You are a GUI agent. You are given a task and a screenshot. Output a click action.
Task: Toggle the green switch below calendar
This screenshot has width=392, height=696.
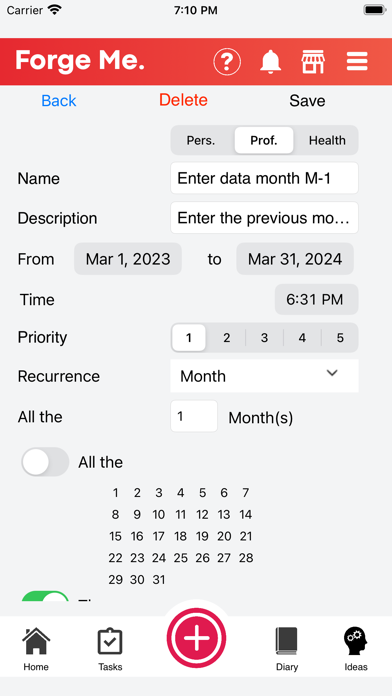tap(45, 596)
